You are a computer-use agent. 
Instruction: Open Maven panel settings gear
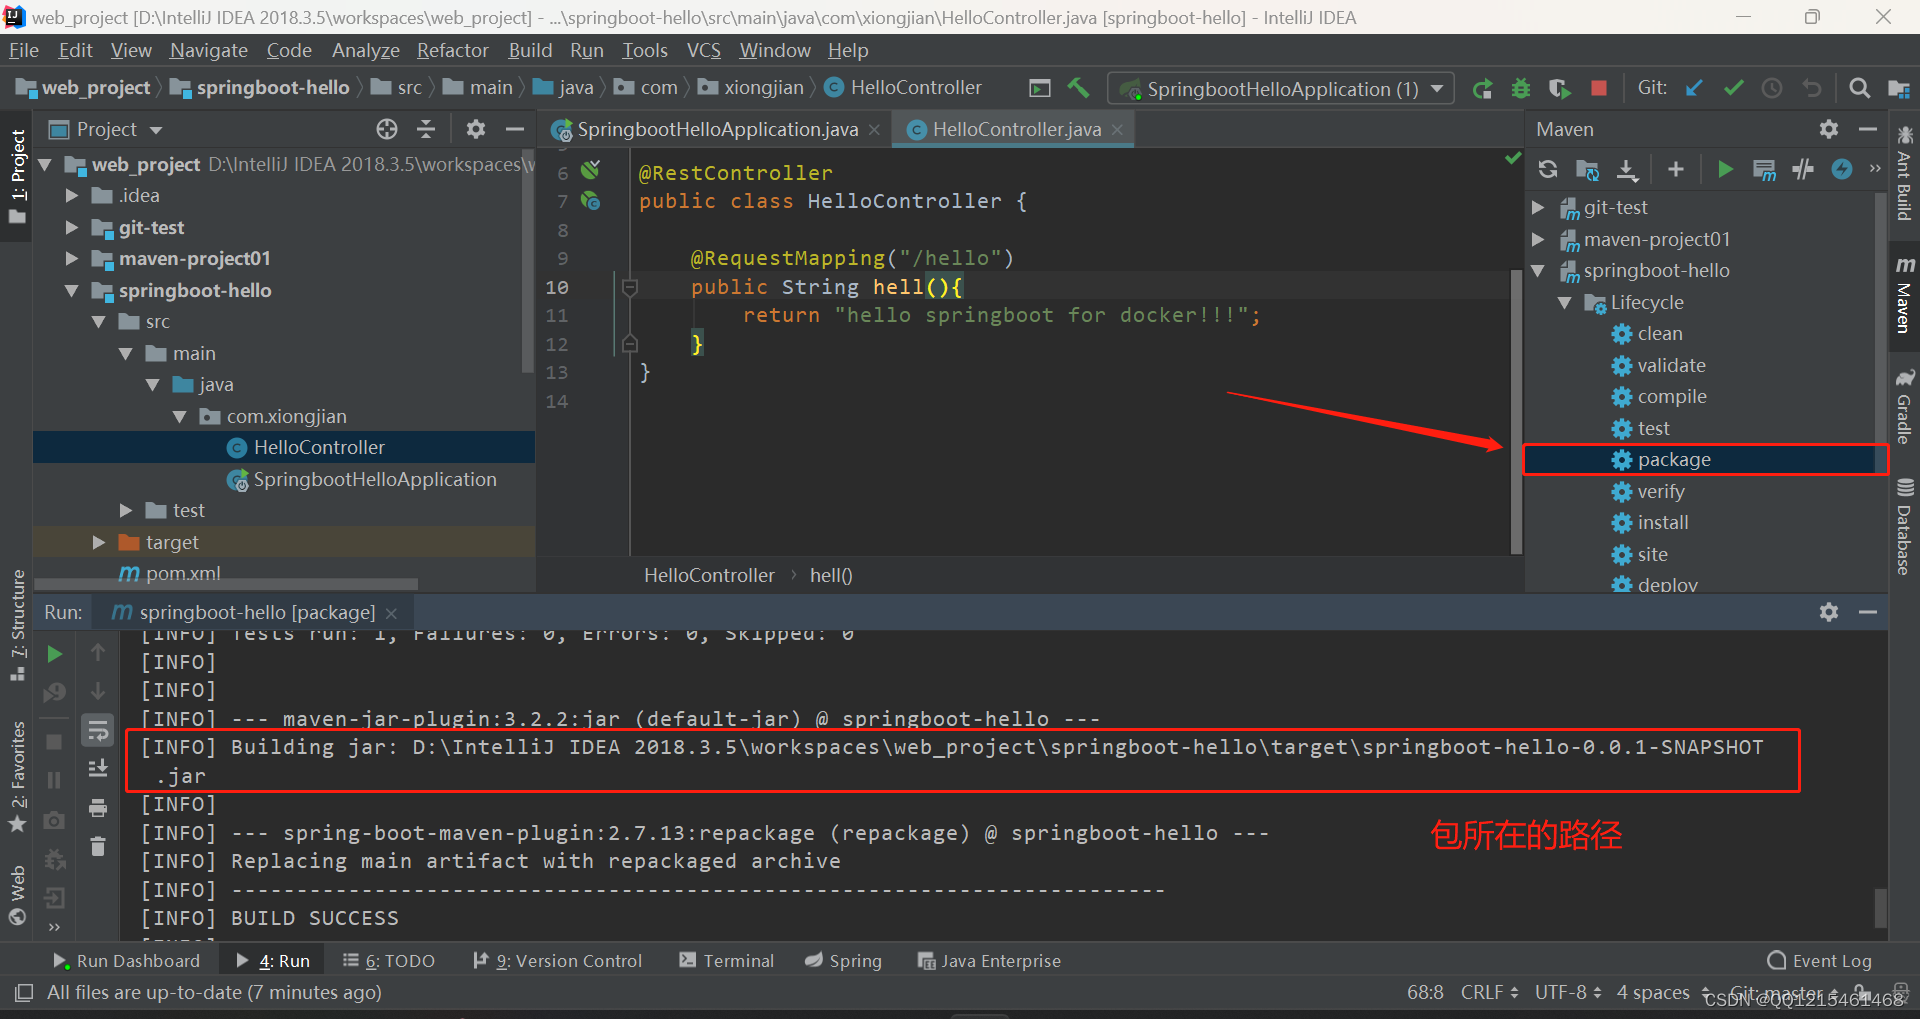[x=1829, y=129]
